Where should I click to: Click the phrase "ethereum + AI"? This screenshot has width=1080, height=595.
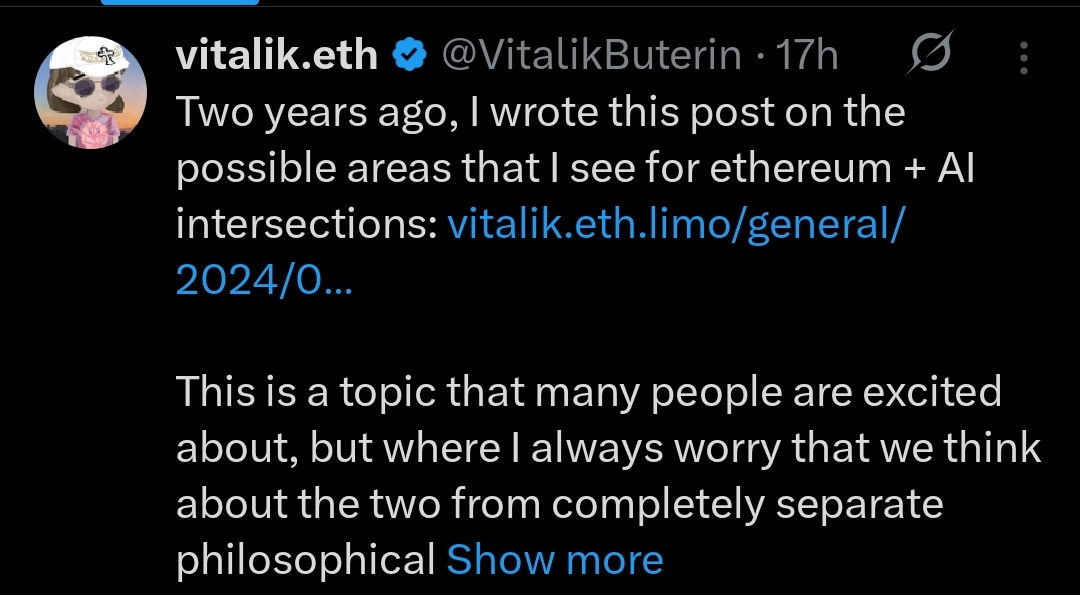point(842,169)
